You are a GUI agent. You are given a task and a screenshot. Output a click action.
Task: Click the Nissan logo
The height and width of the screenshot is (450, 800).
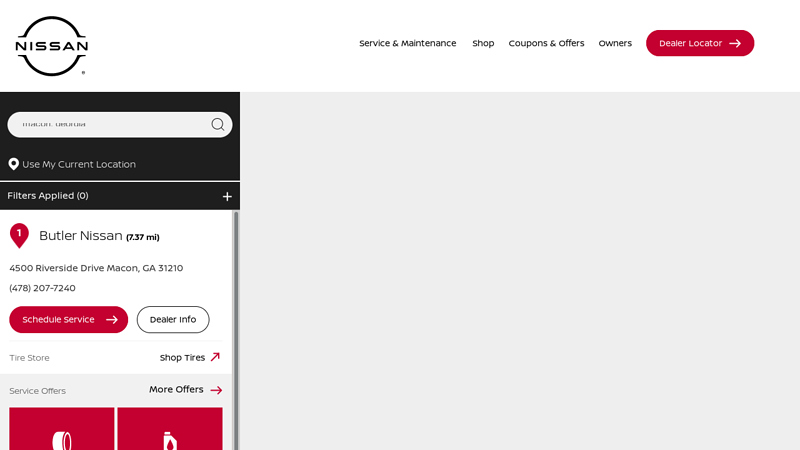(x=52, y=46)
